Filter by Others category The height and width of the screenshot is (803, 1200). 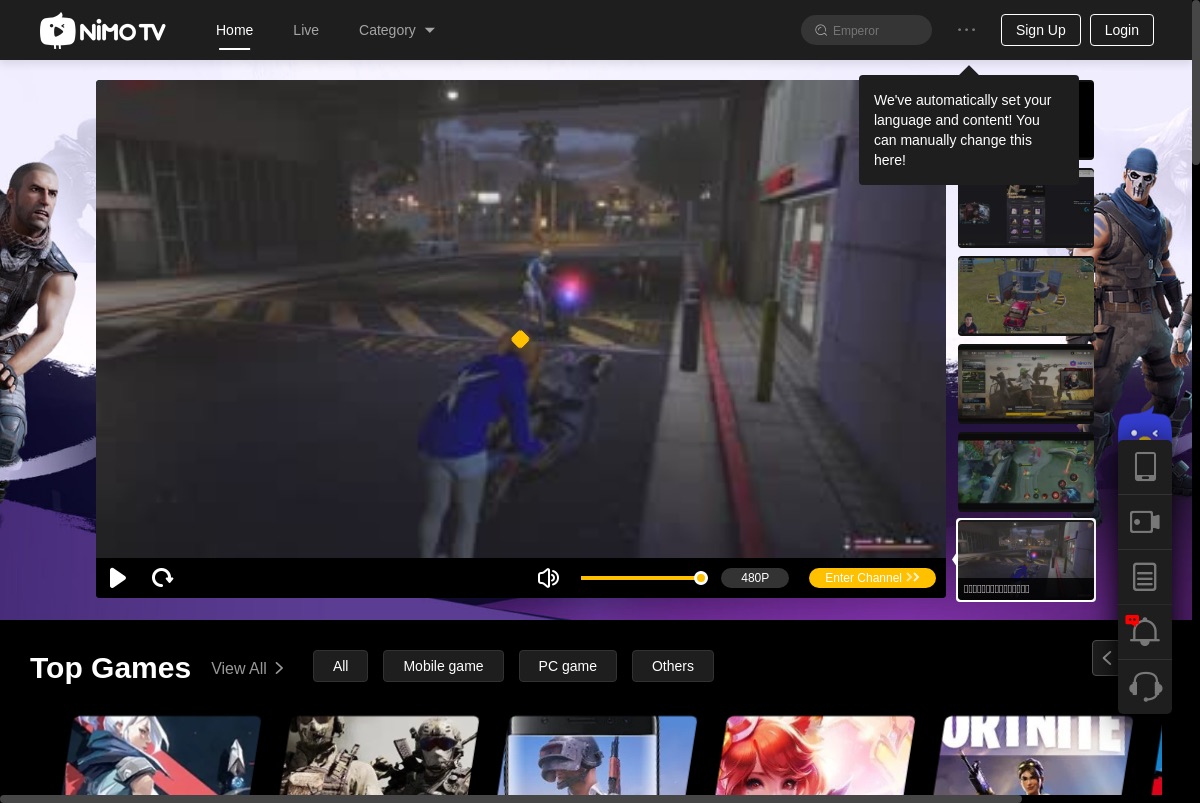click(x=672, y=666)
